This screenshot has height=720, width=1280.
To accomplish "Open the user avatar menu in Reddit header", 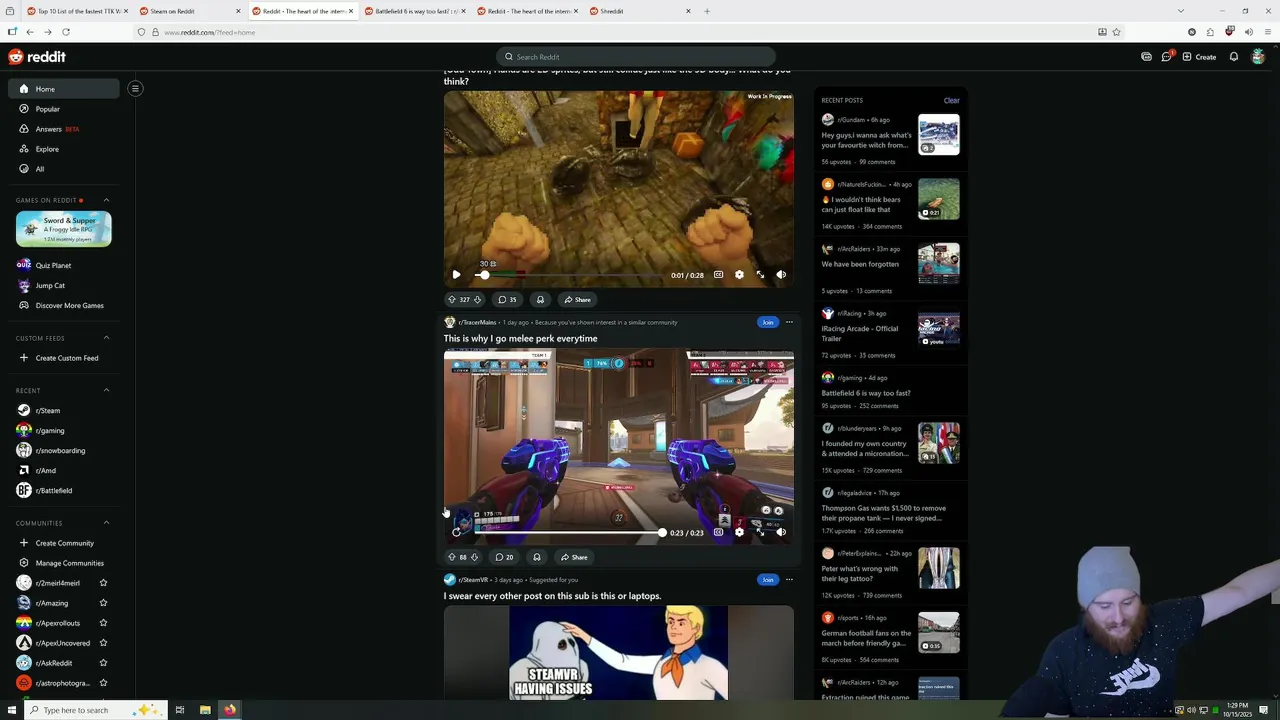I will coord(1258,57).
